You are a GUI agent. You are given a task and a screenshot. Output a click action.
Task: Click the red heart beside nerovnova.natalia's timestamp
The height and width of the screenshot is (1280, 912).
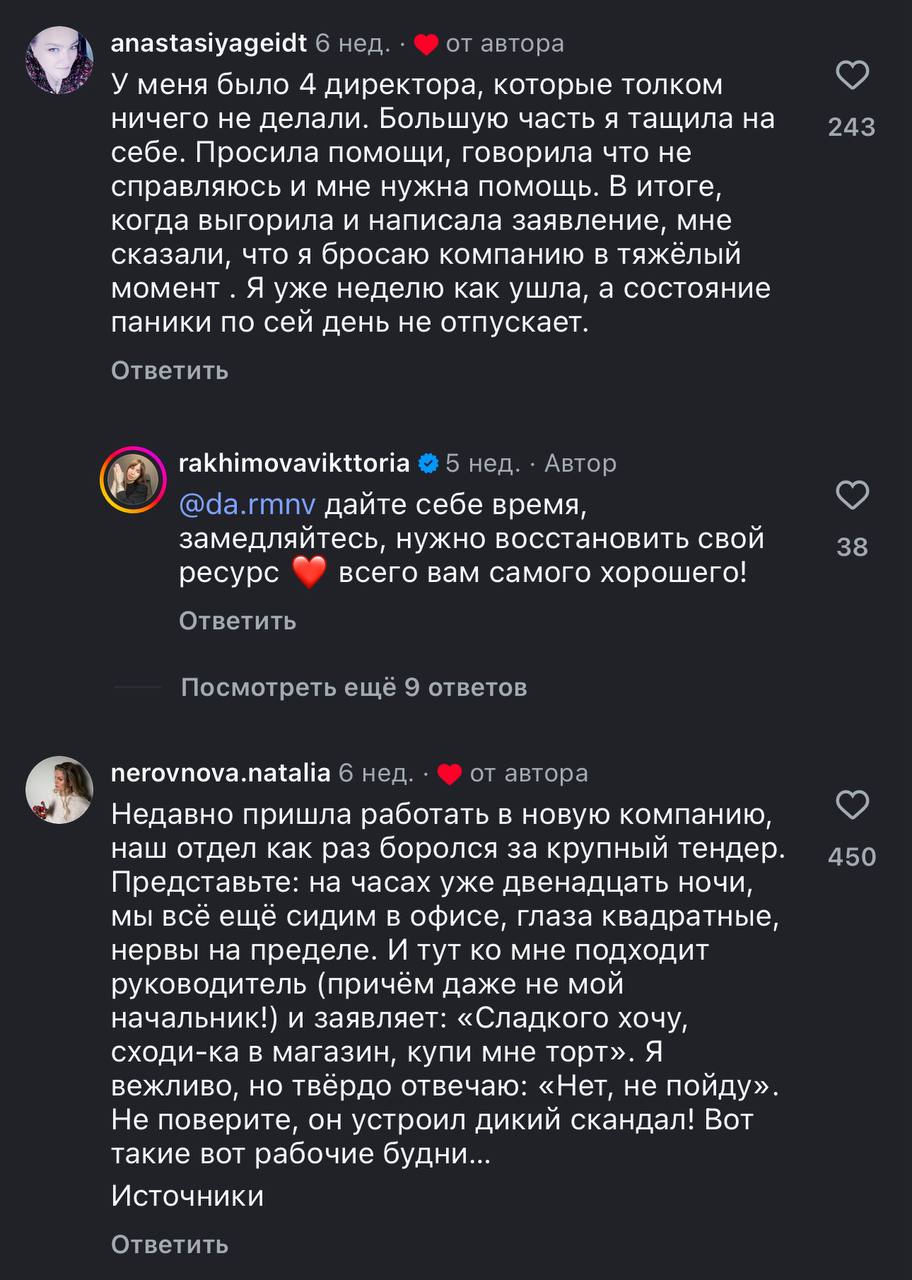pyautogui.click(x=450, y=774)
